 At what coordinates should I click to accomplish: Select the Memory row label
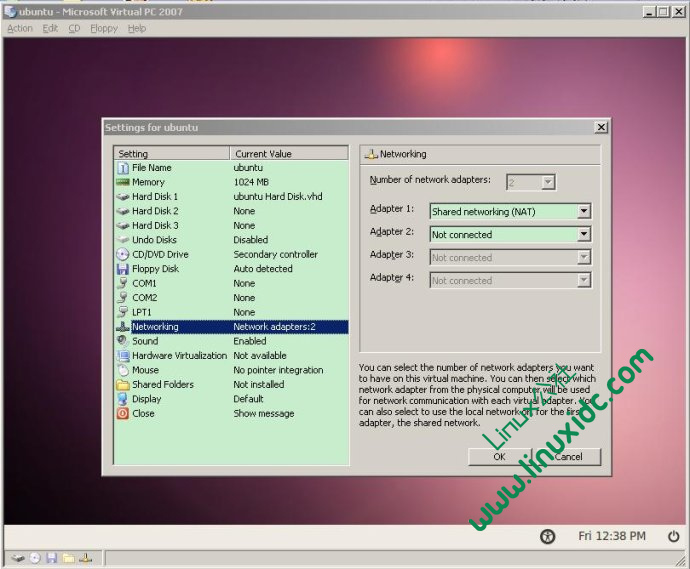click(x=148, y=182)
